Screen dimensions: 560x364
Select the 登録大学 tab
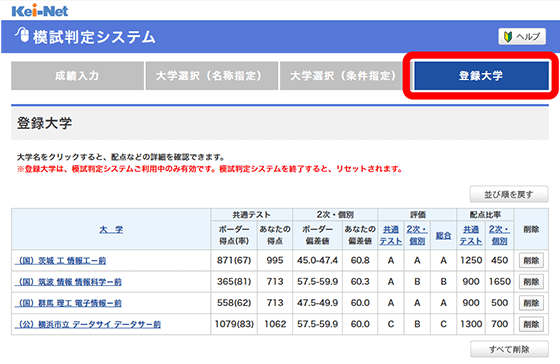tap(481, 76)
